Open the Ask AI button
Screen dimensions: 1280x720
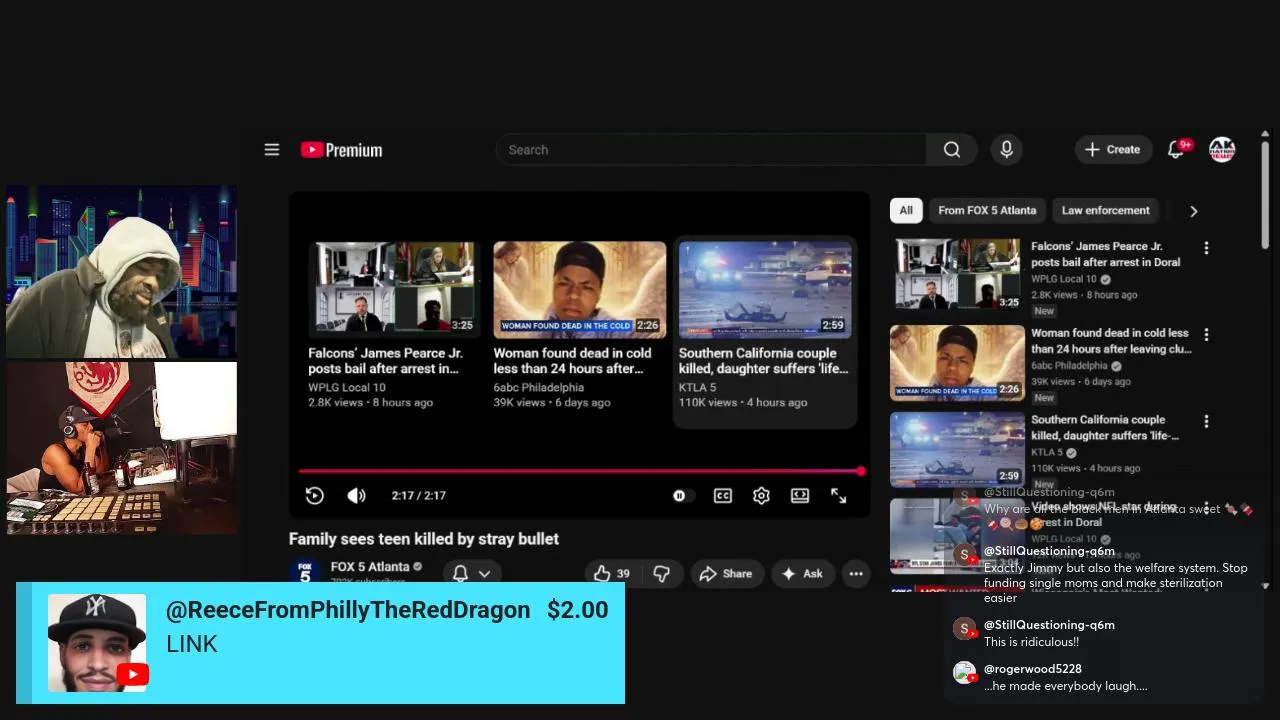click(802, 573)
